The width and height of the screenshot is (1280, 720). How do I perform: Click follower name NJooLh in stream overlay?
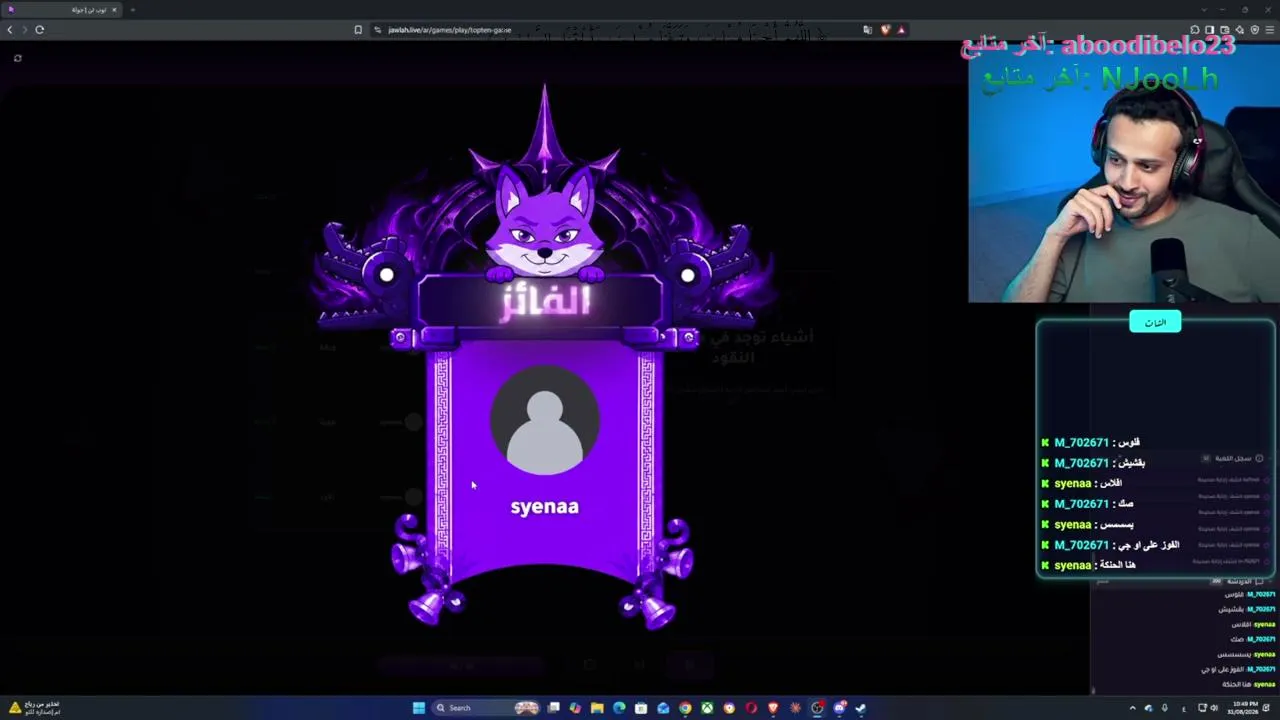tap(1160, 78)
